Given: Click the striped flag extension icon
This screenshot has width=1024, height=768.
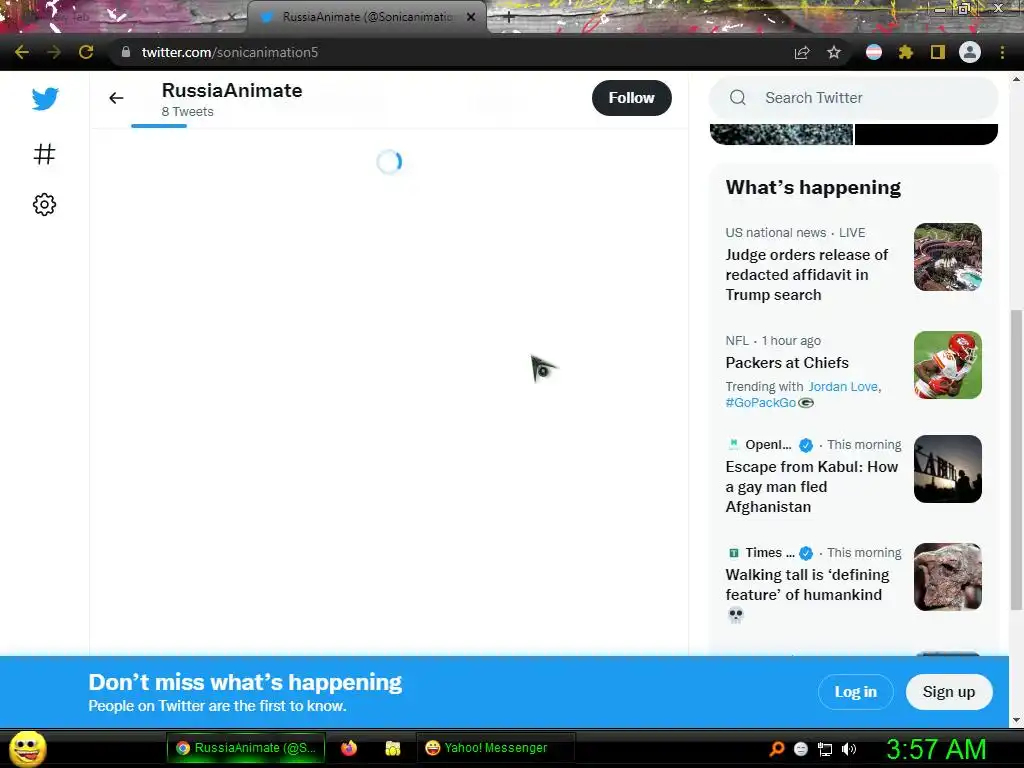Looking at the screenshot, I should click(x=874, y=52).
